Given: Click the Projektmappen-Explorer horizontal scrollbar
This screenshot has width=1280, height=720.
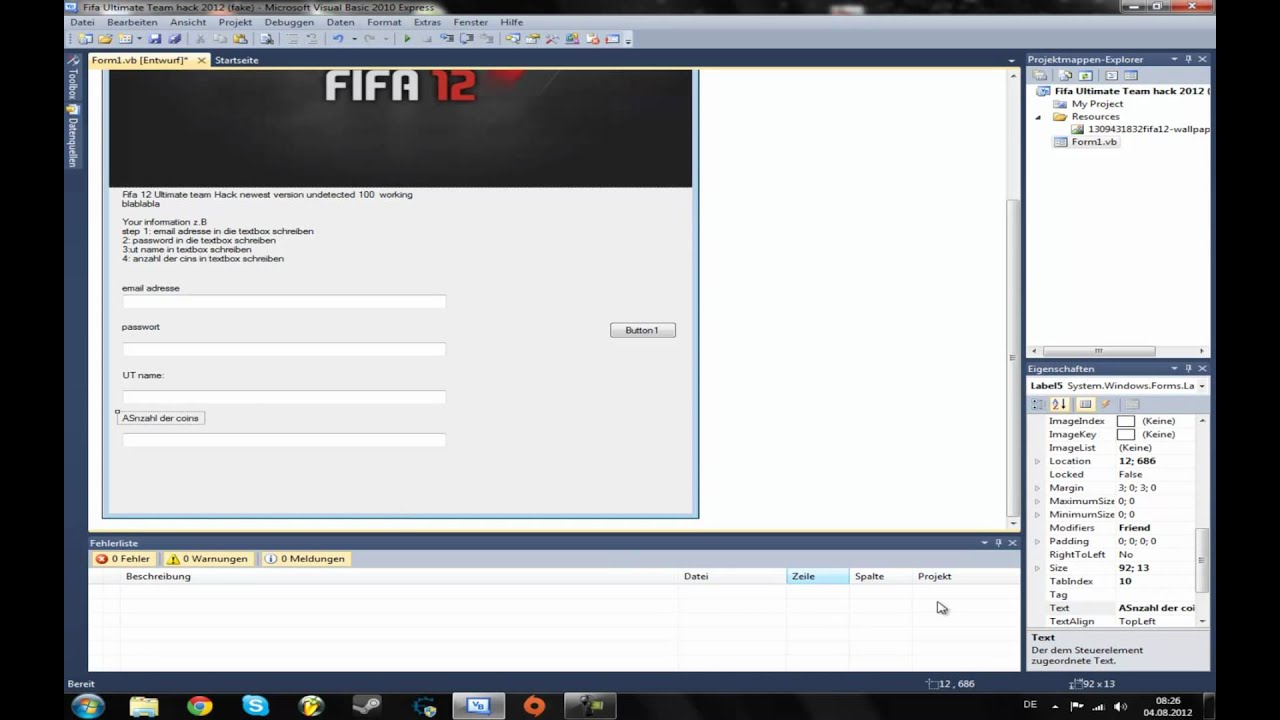Looking at the screenshot, I should pos(1098,351).
